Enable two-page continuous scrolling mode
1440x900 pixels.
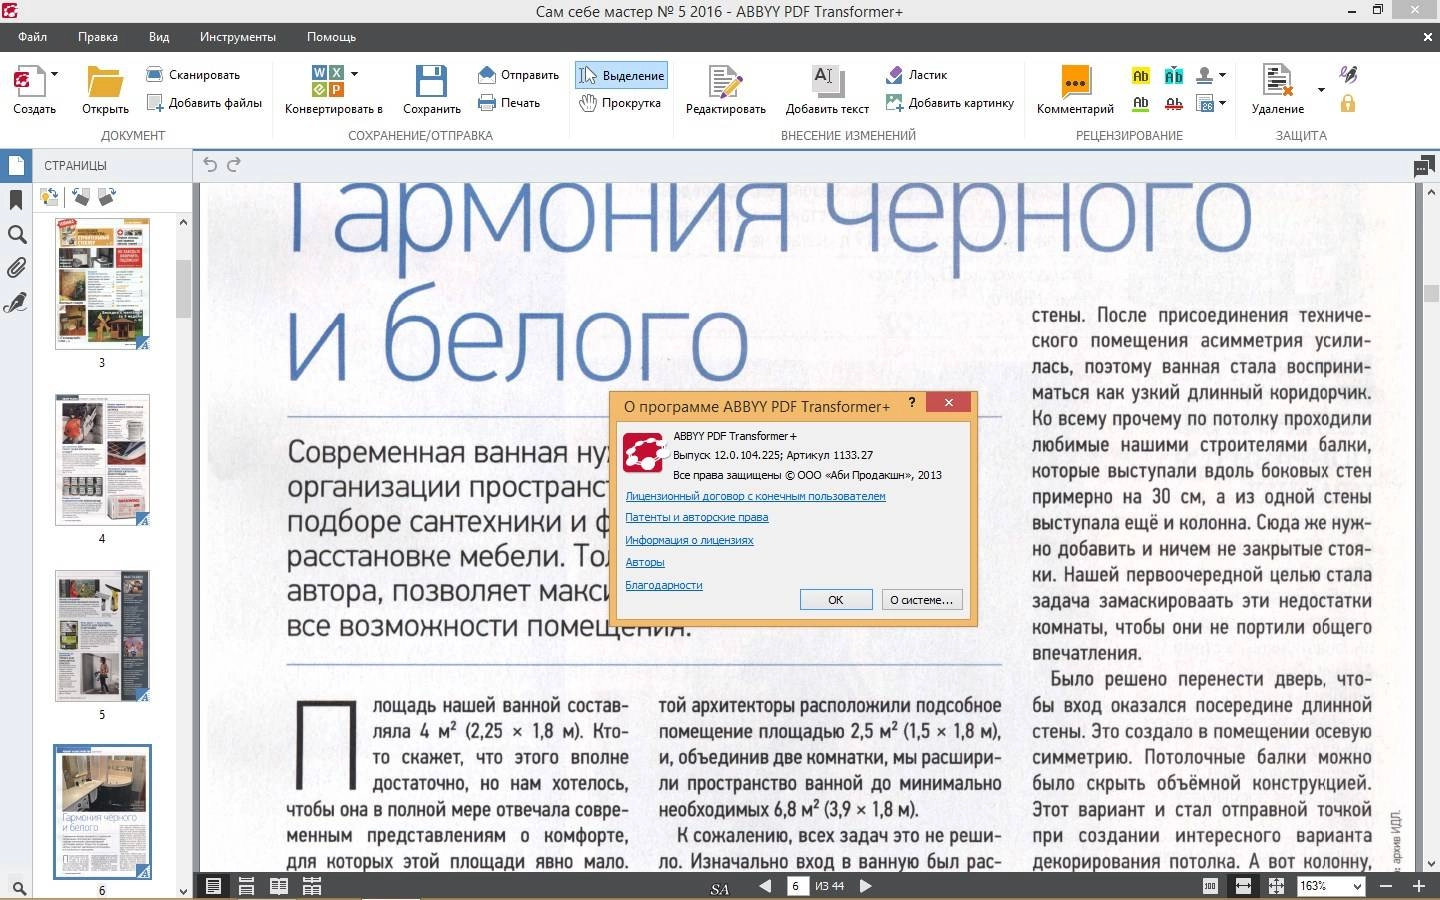coord(312,886)
